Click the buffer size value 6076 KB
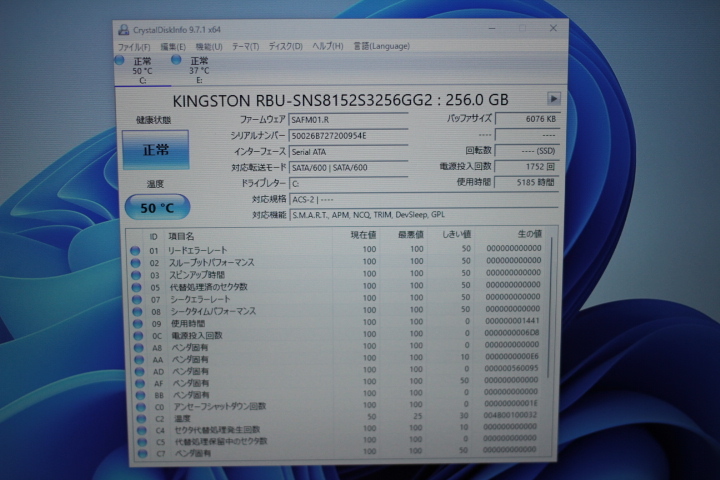Screen dimensions: 720x480 (526, 119)
